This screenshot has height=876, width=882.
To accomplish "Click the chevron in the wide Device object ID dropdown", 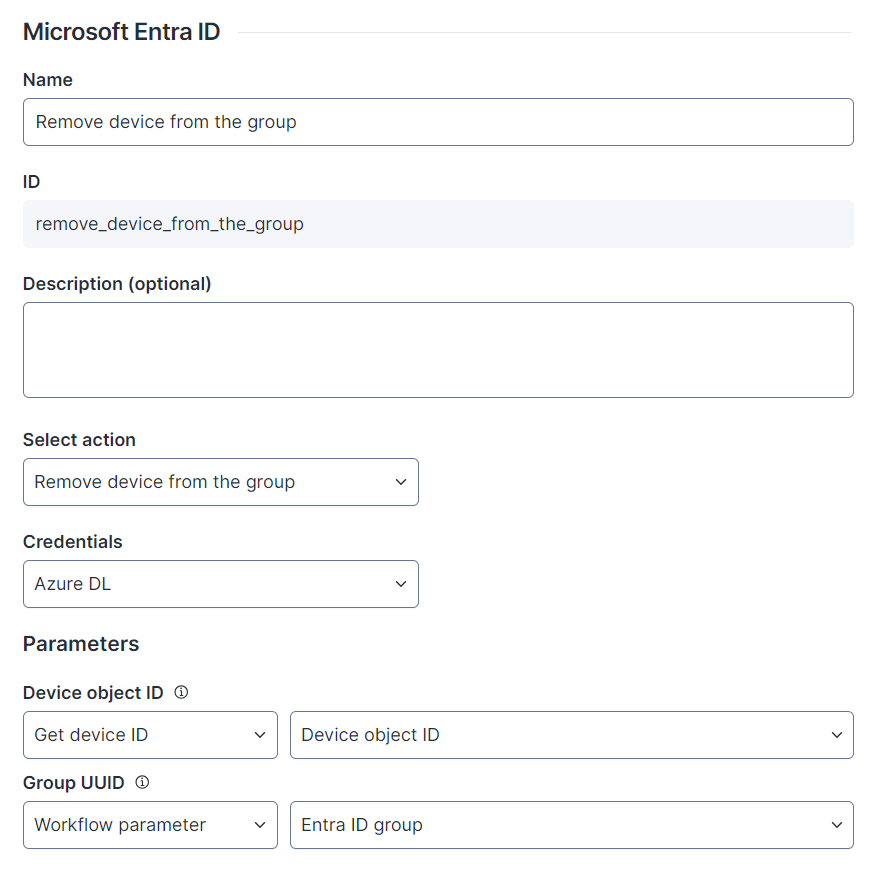I will [836, 735].
